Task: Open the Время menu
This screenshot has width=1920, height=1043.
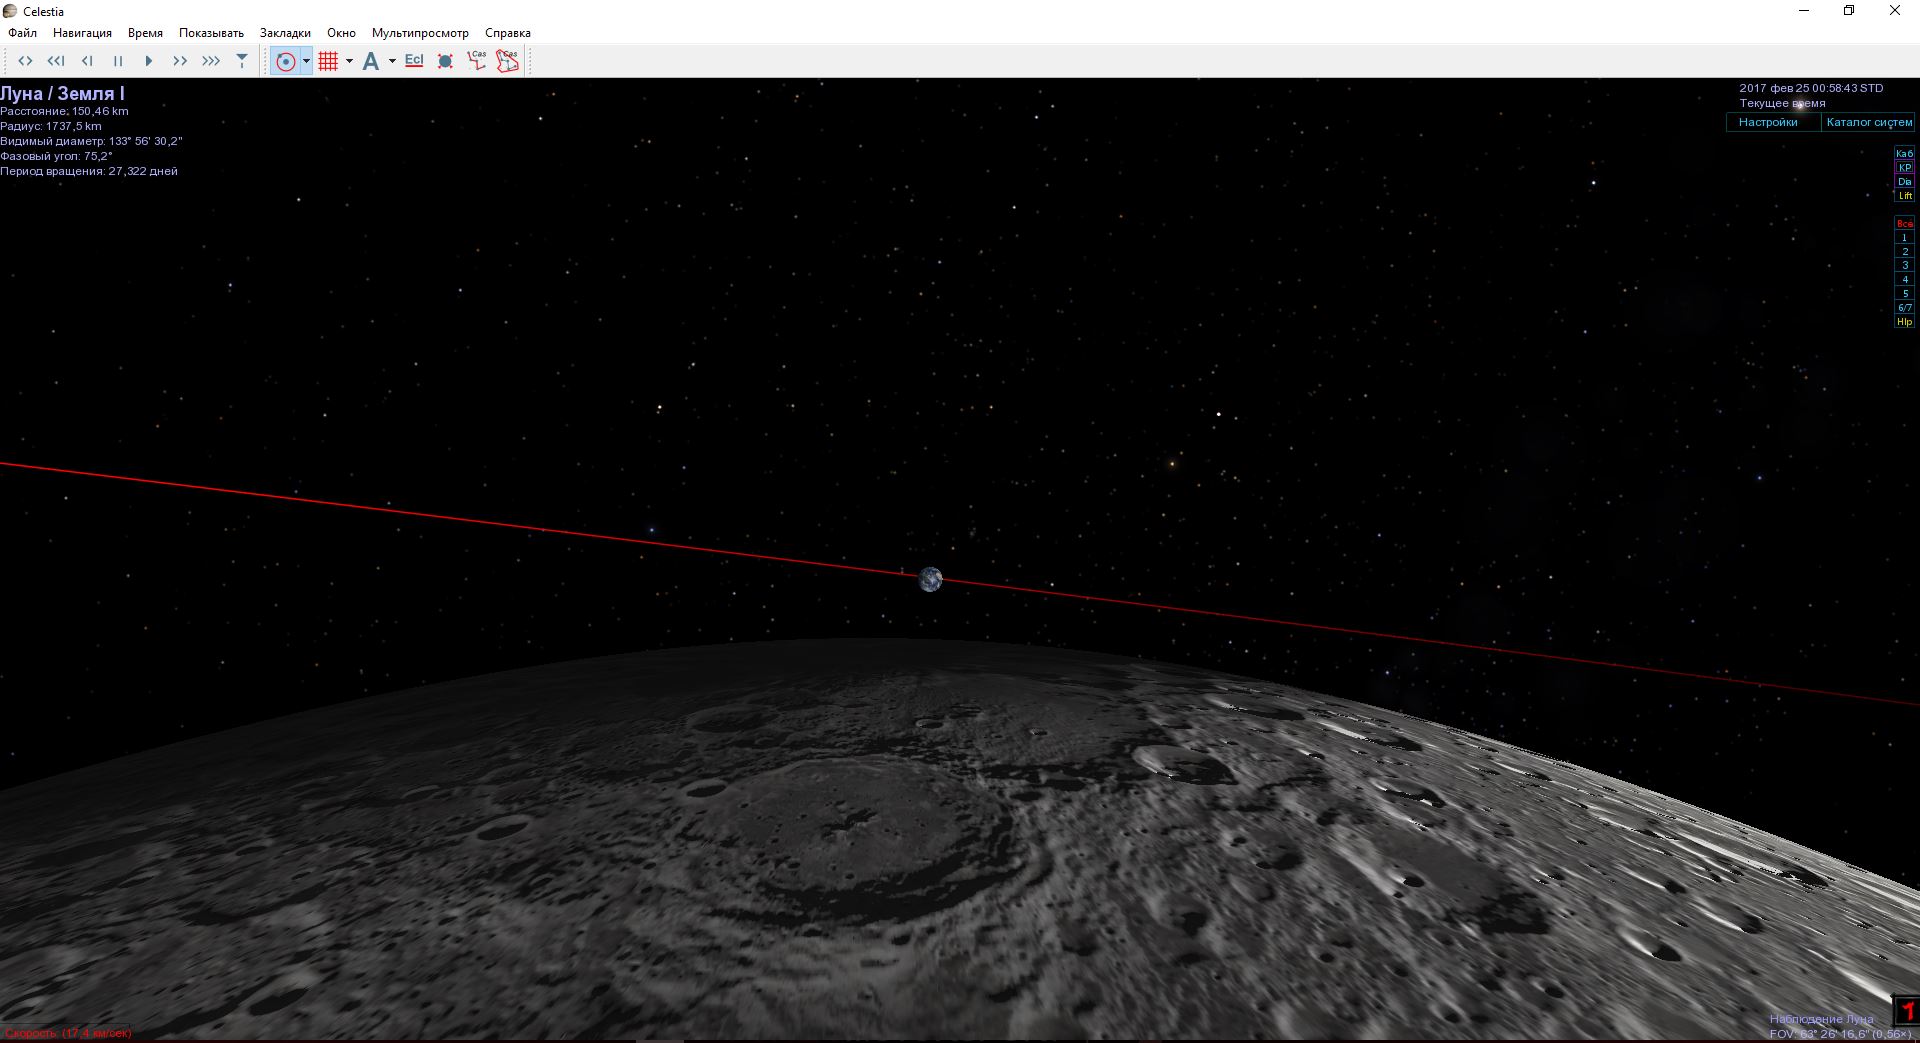Action: point(145,33)
